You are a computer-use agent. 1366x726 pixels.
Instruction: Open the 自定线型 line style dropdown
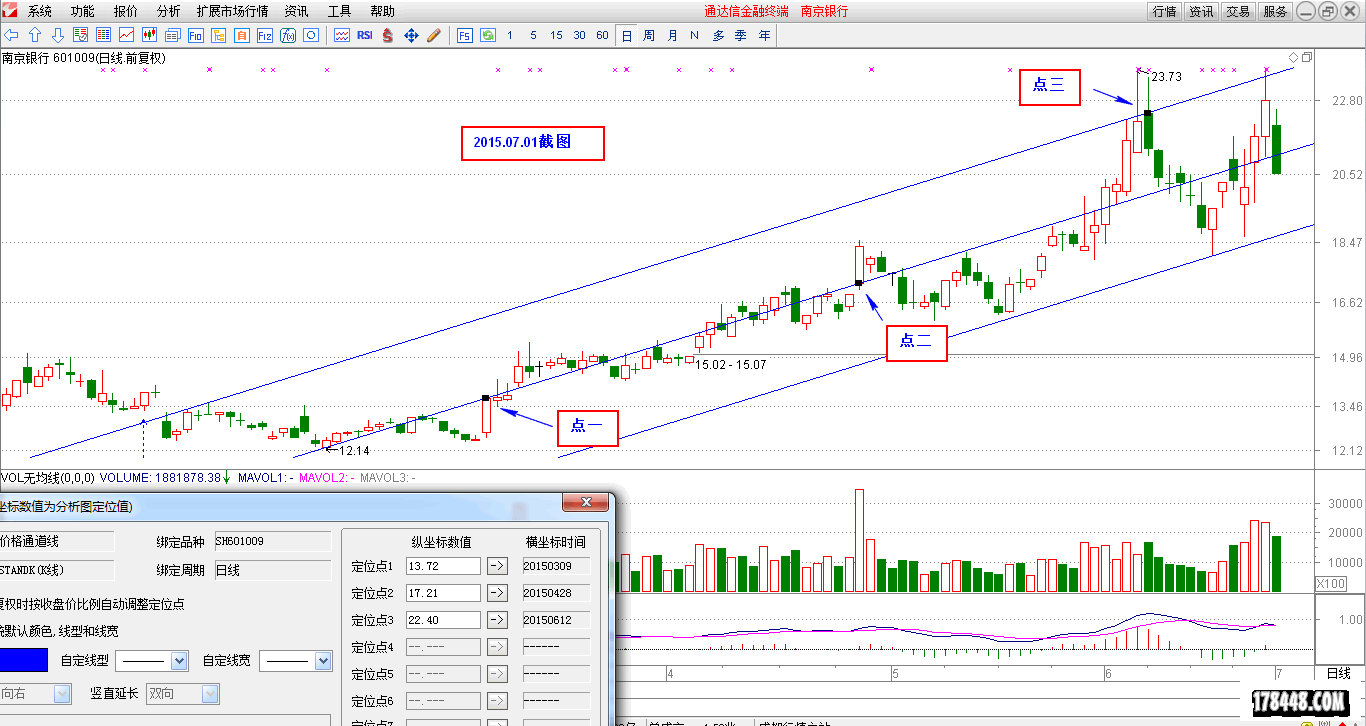pyautogui.click(x=152, y=660)
